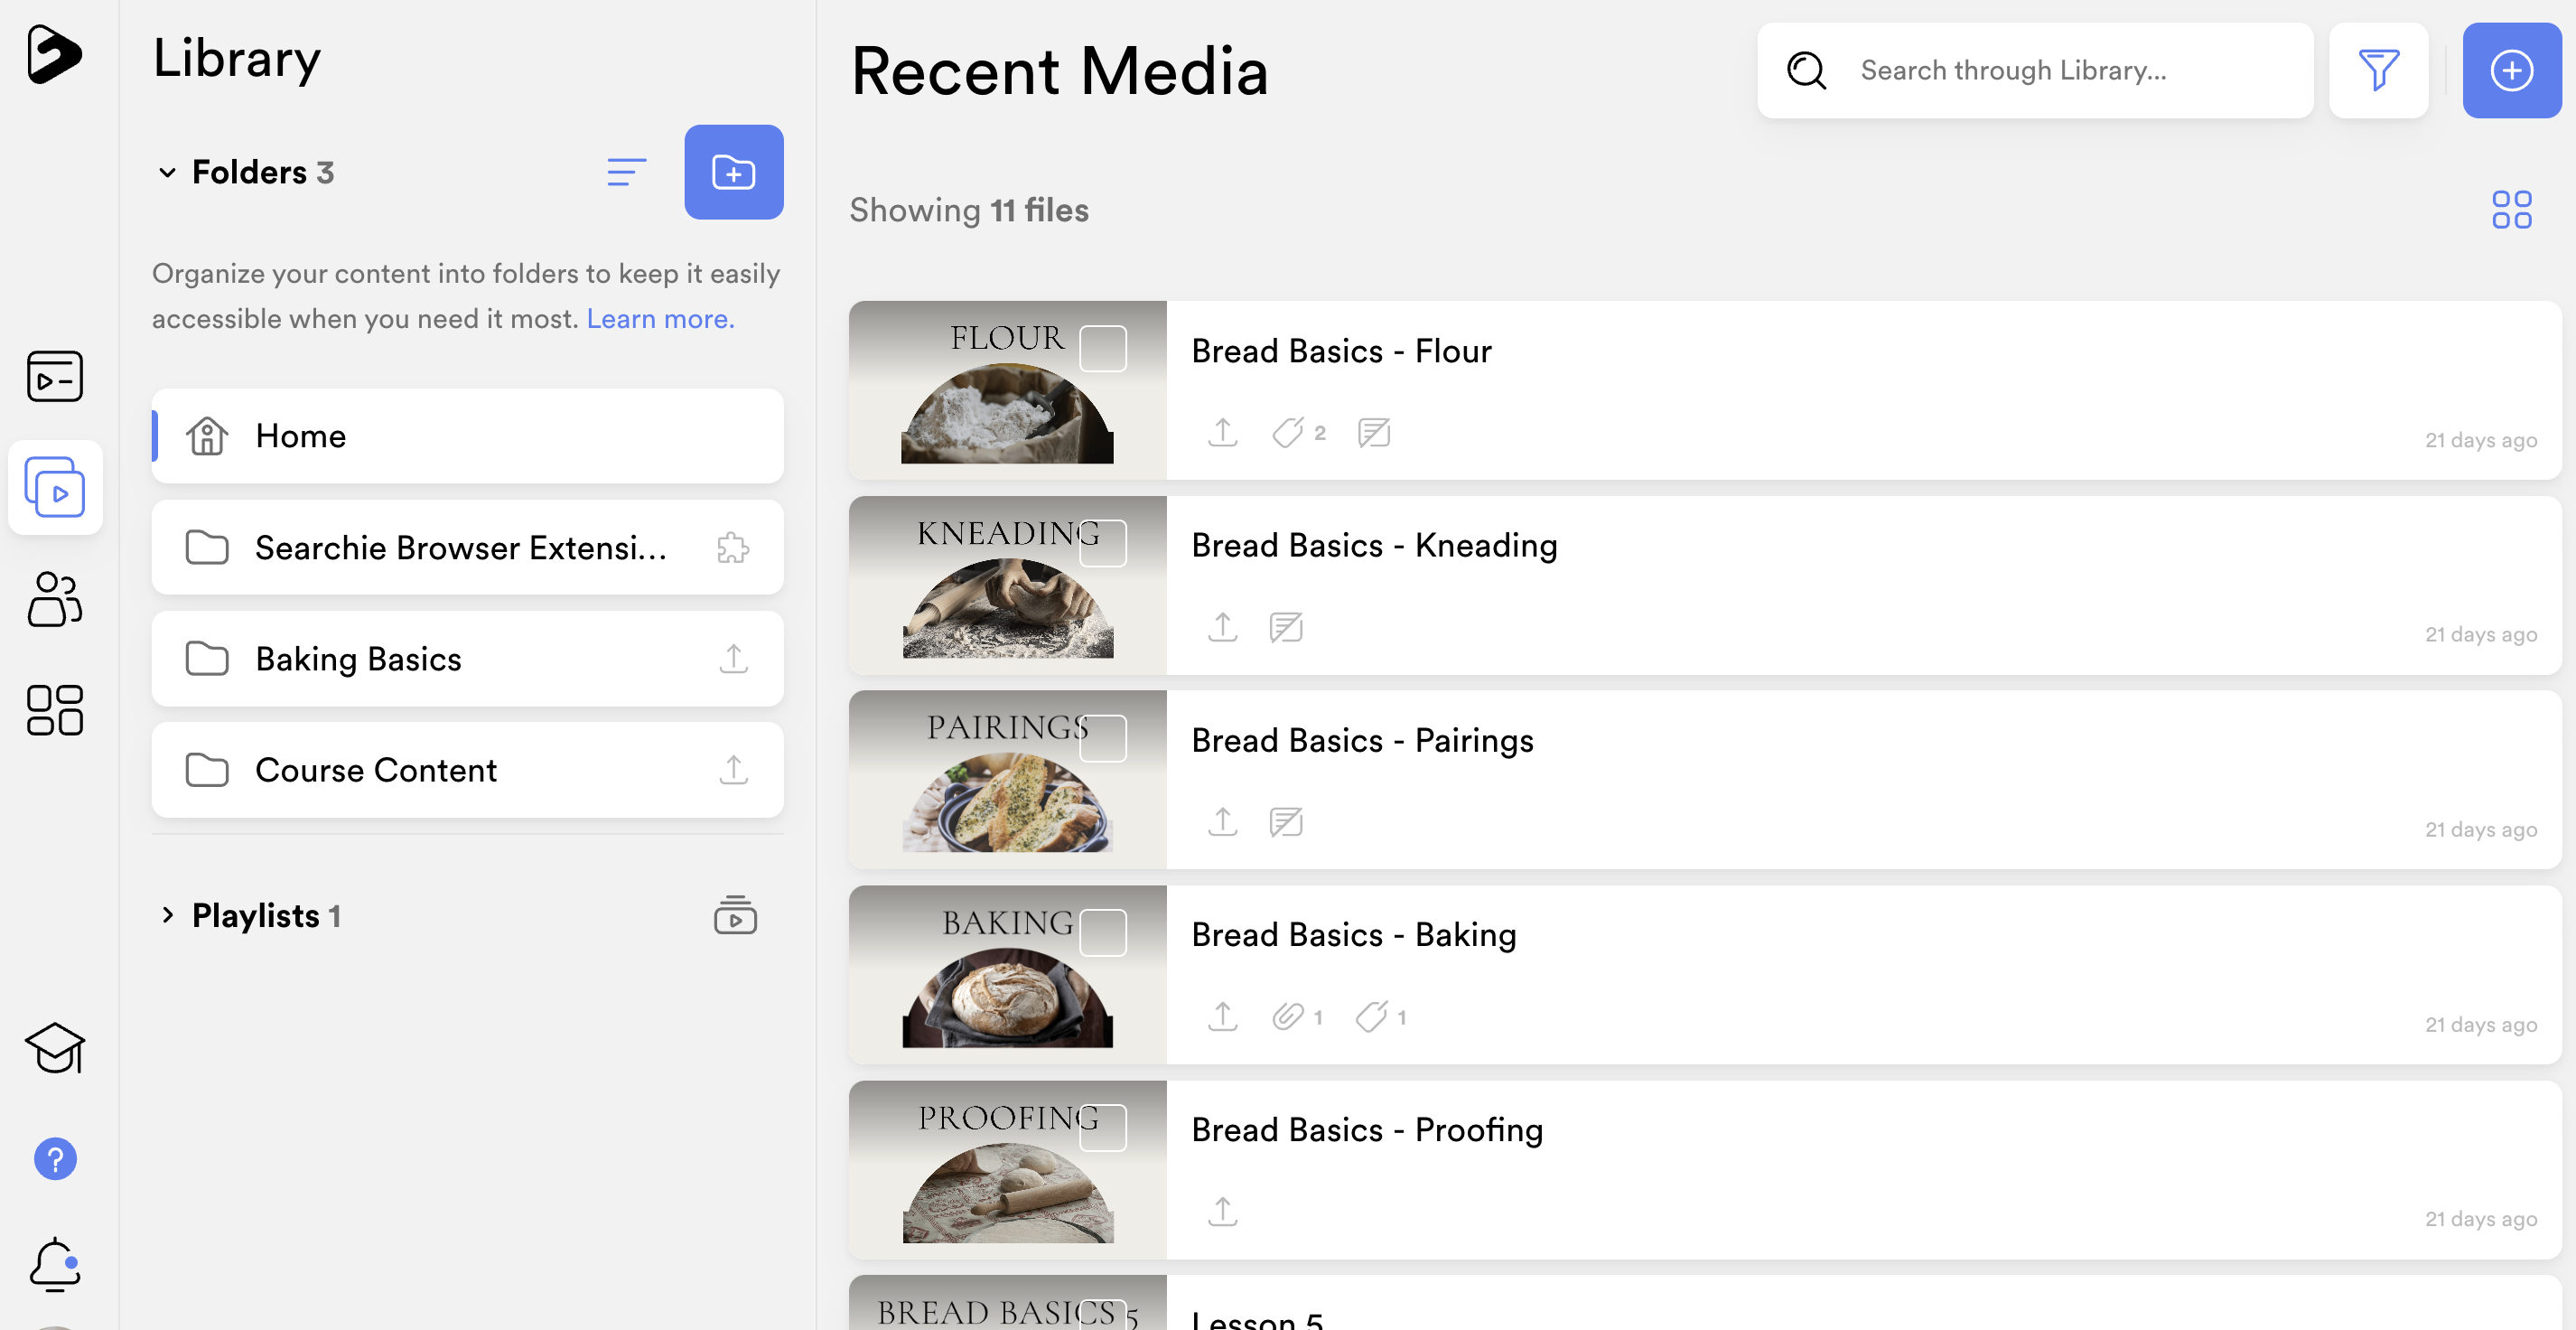The height and width of the screenshot is (1330, 2576).
Task: Open the Course Content folder
Action: click(468, 769)
